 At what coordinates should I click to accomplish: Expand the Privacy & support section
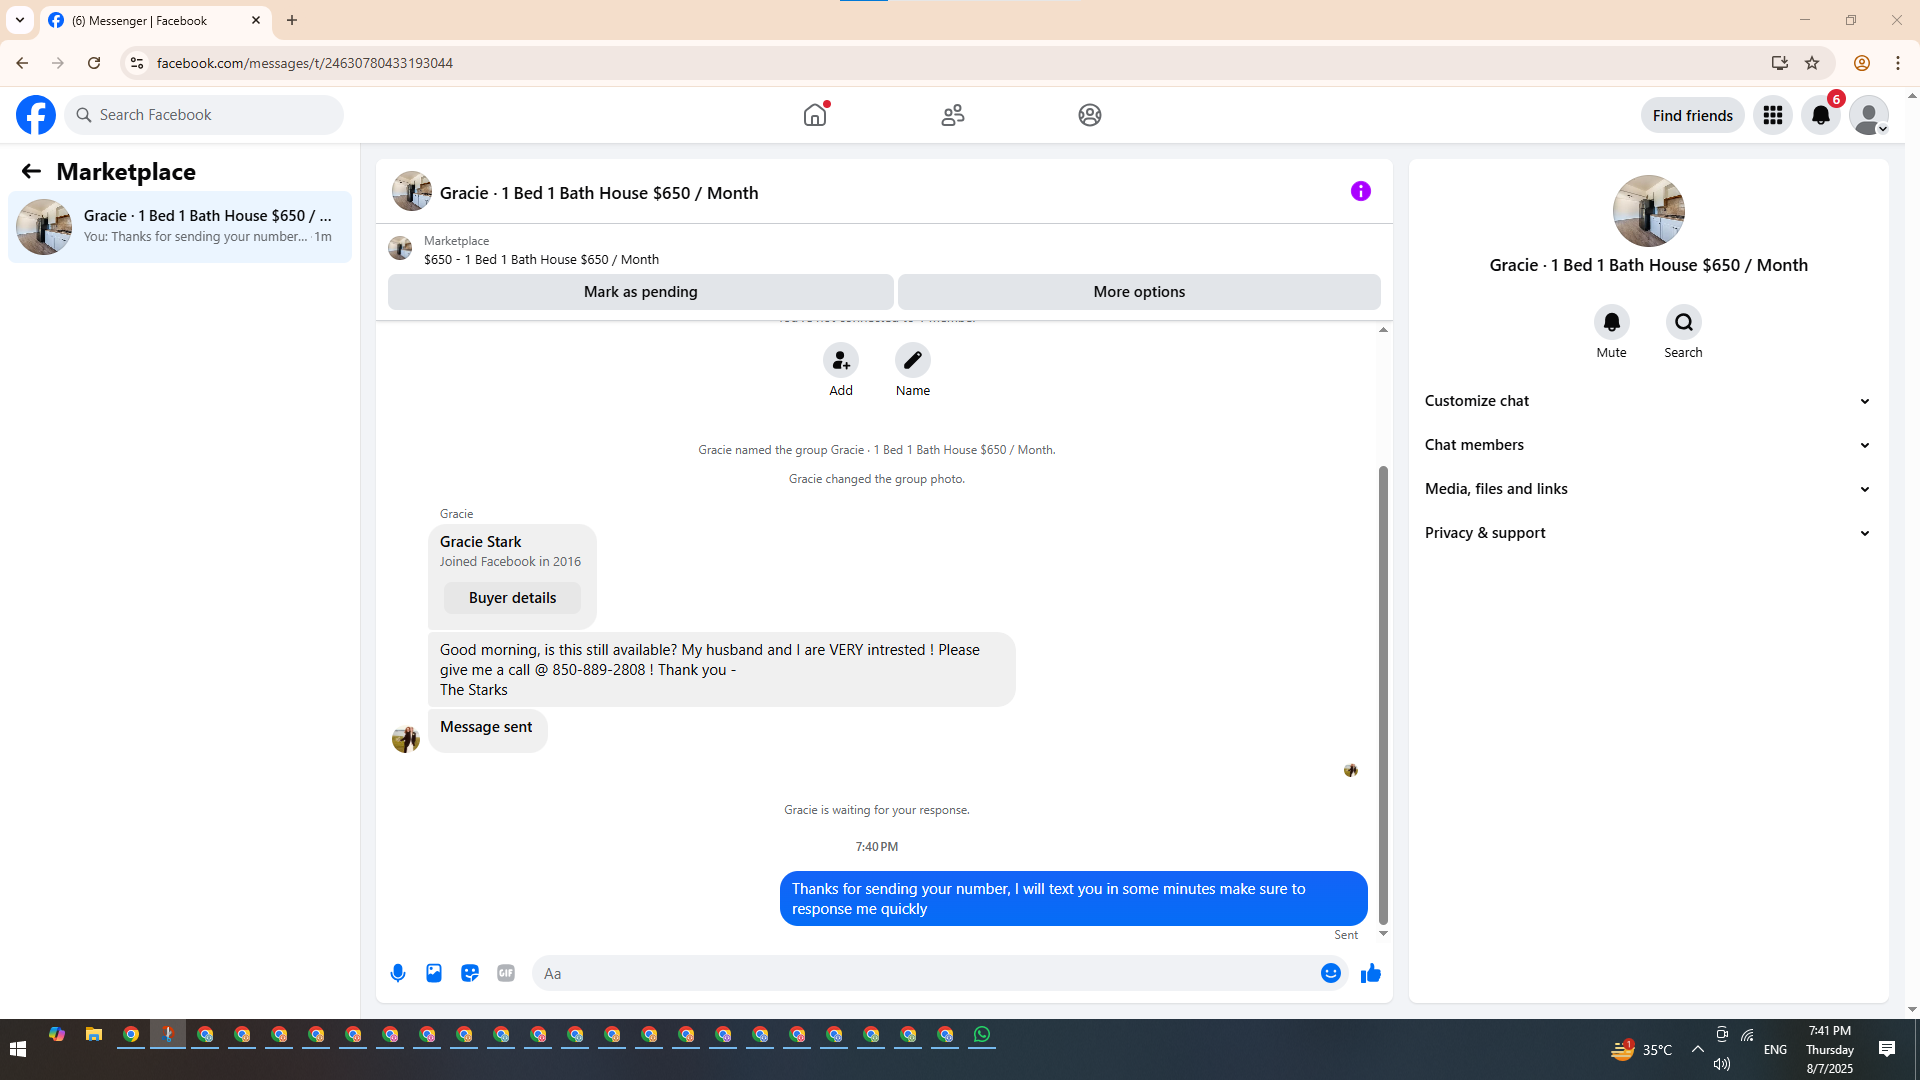1648,533
